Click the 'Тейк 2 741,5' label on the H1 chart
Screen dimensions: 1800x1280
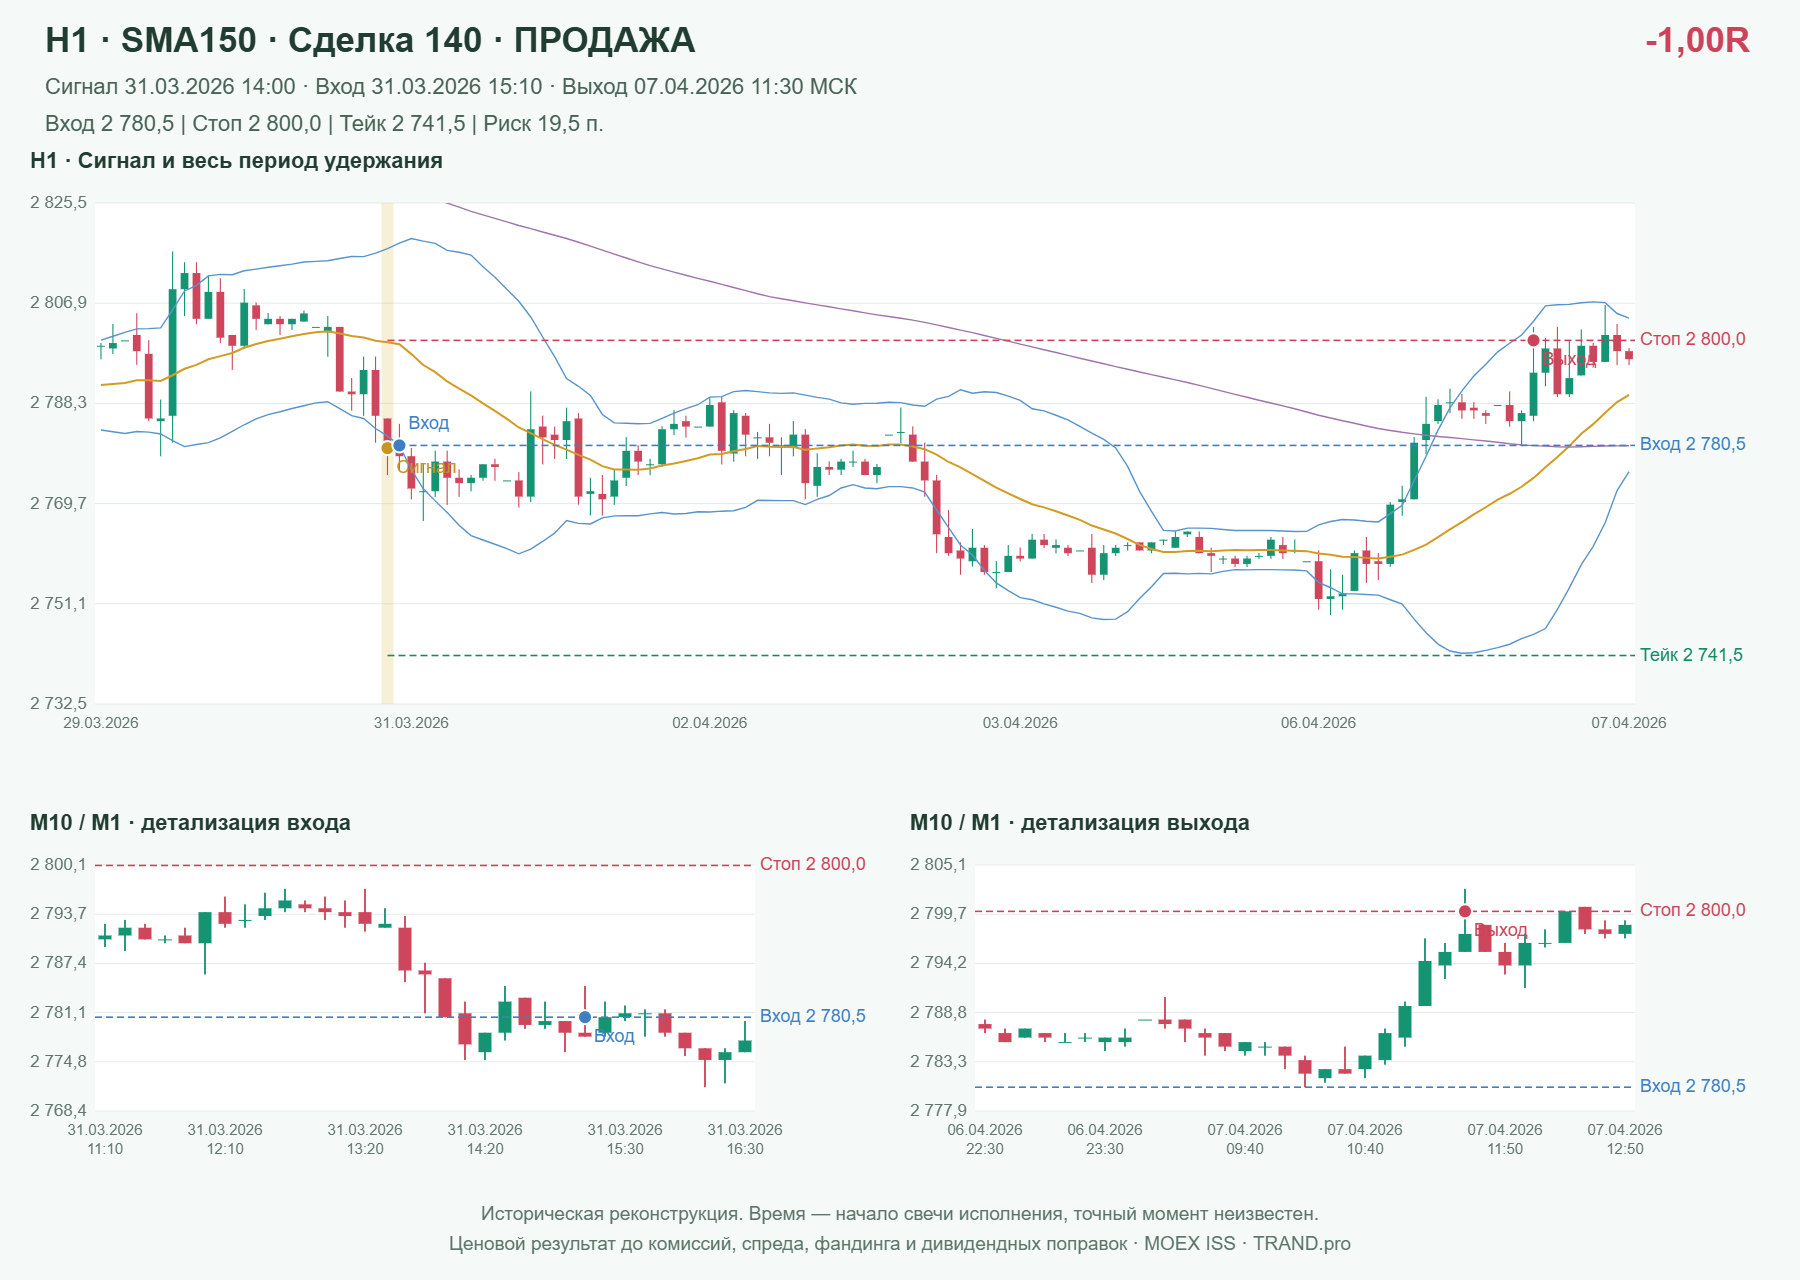coord(1691,655)
